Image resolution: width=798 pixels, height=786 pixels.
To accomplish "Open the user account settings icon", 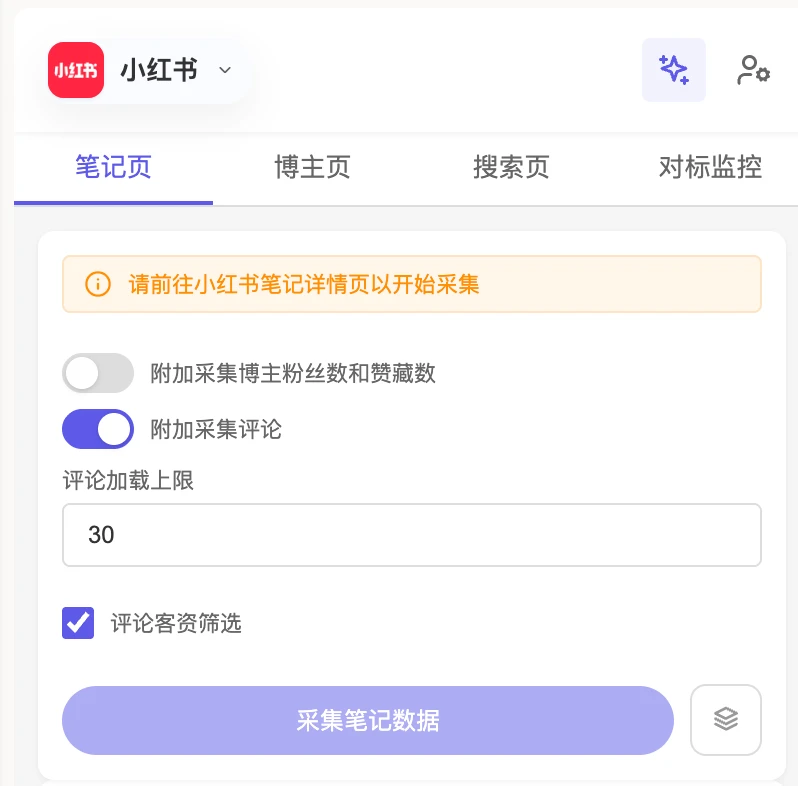I will pyautogui.click(x=753, y=70).
